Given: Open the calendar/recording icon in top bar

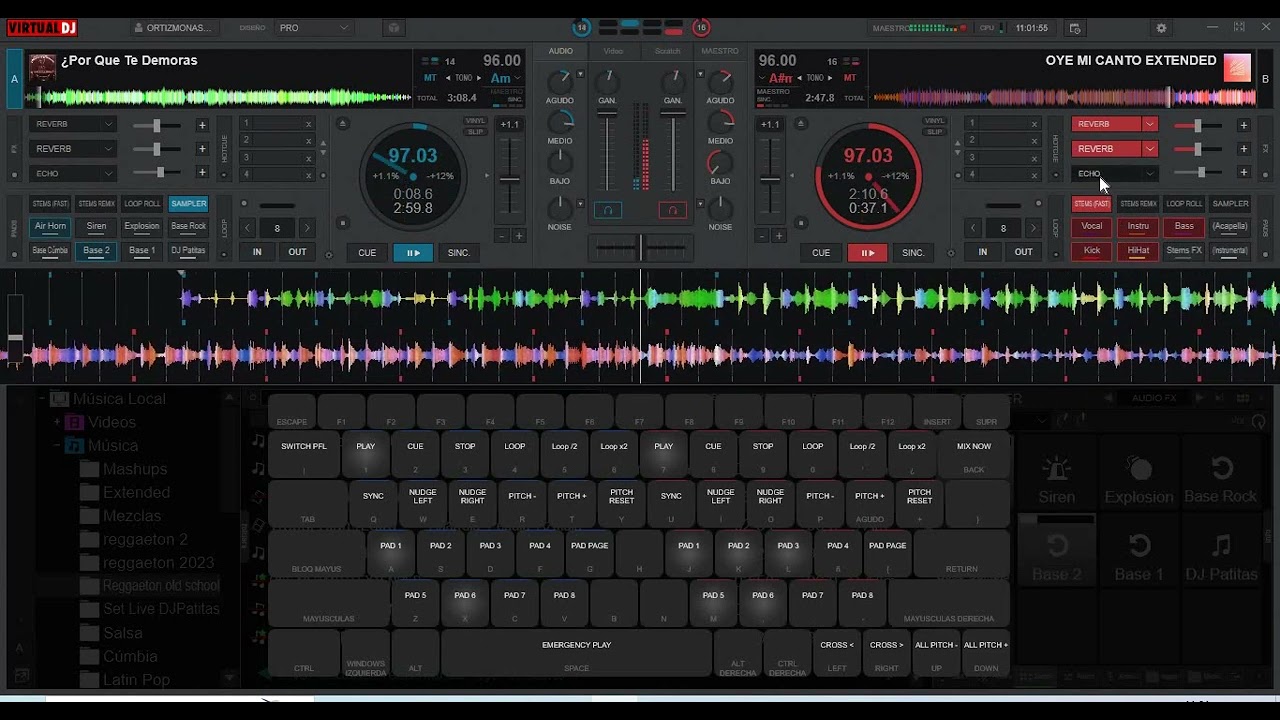Looking at the screenshot, I should tap(1075, 28).
